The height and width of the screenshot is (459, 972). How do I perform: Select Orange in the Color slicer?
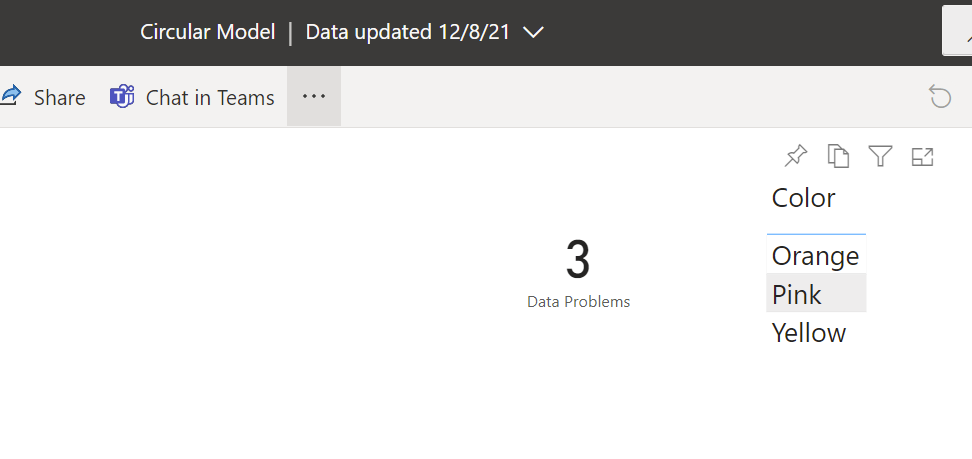(815, 256)
